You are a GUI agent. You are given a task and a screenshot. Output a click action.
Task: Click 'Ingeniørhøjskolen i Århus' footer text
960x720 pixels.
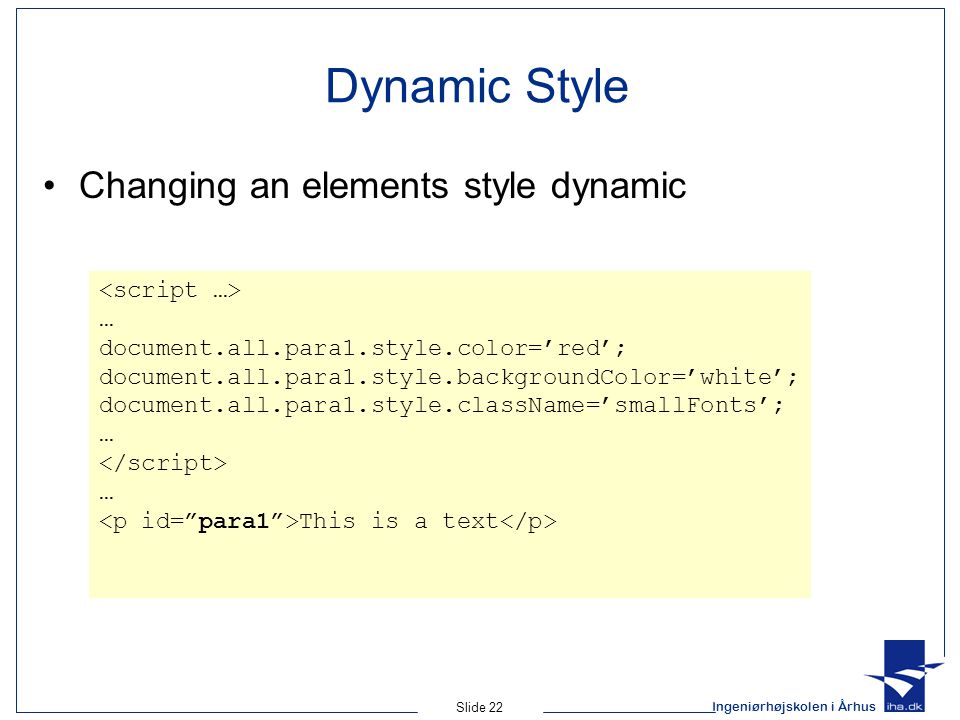793,707
